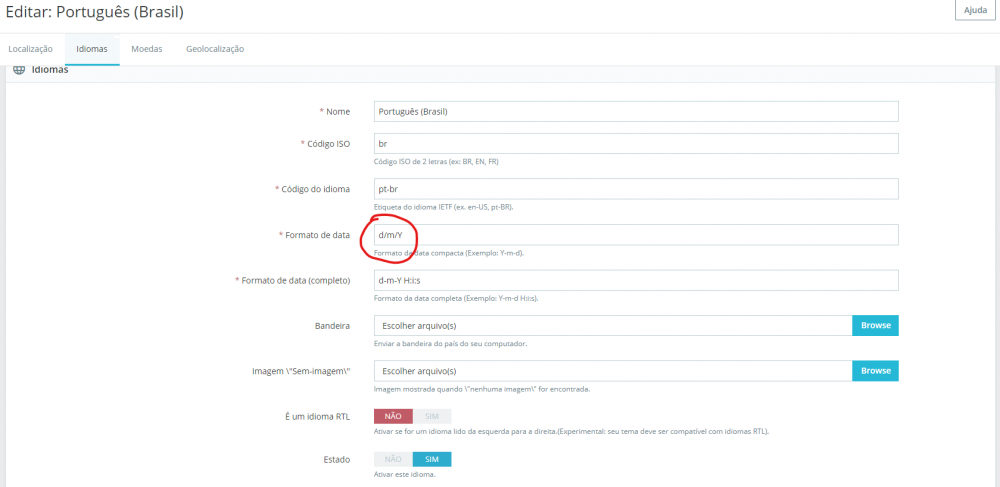1000x487 pixels.
Task: Edit the Código do idioma field
Action: coord(636,189)
